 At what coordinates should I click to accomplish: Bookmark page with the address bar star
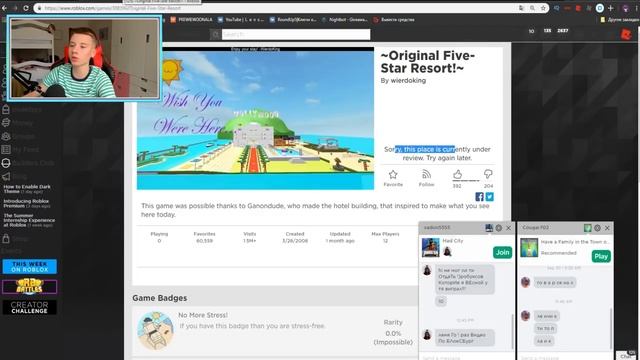pyautogui.click(x=543, y=8)
